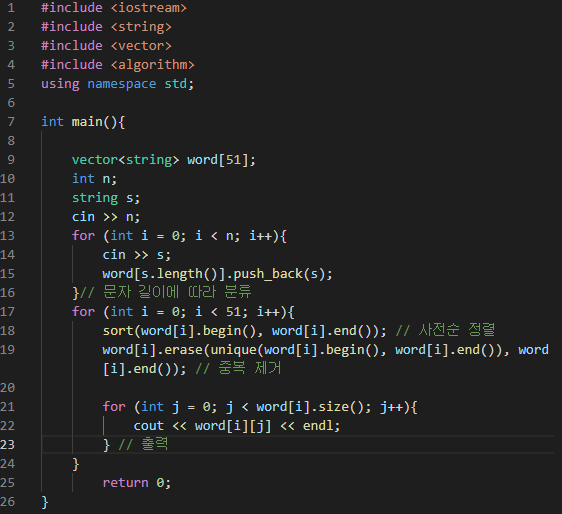This screenshot has width=562, height=514.
Task: Click line number 21 in gutter
Action: (x=8, y=407)
